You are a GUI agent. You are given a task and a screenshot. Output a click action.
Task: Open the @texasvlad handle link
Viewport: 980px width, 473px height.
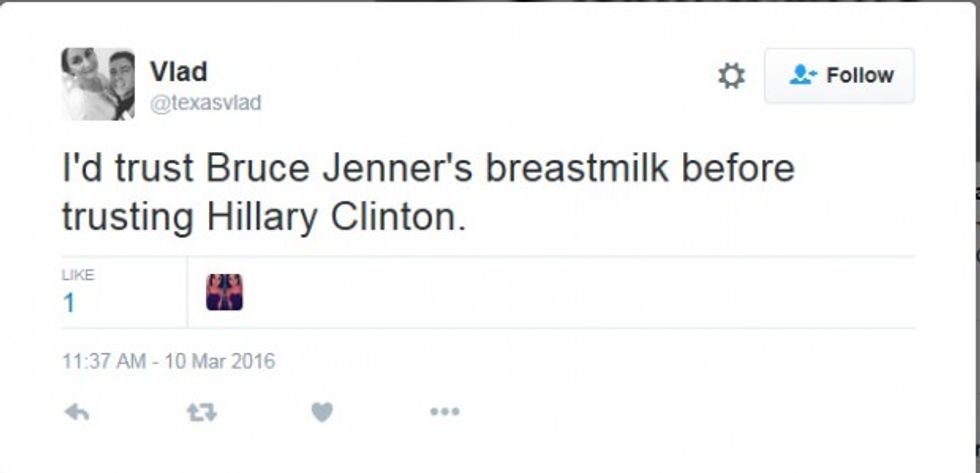coord(205,103)
